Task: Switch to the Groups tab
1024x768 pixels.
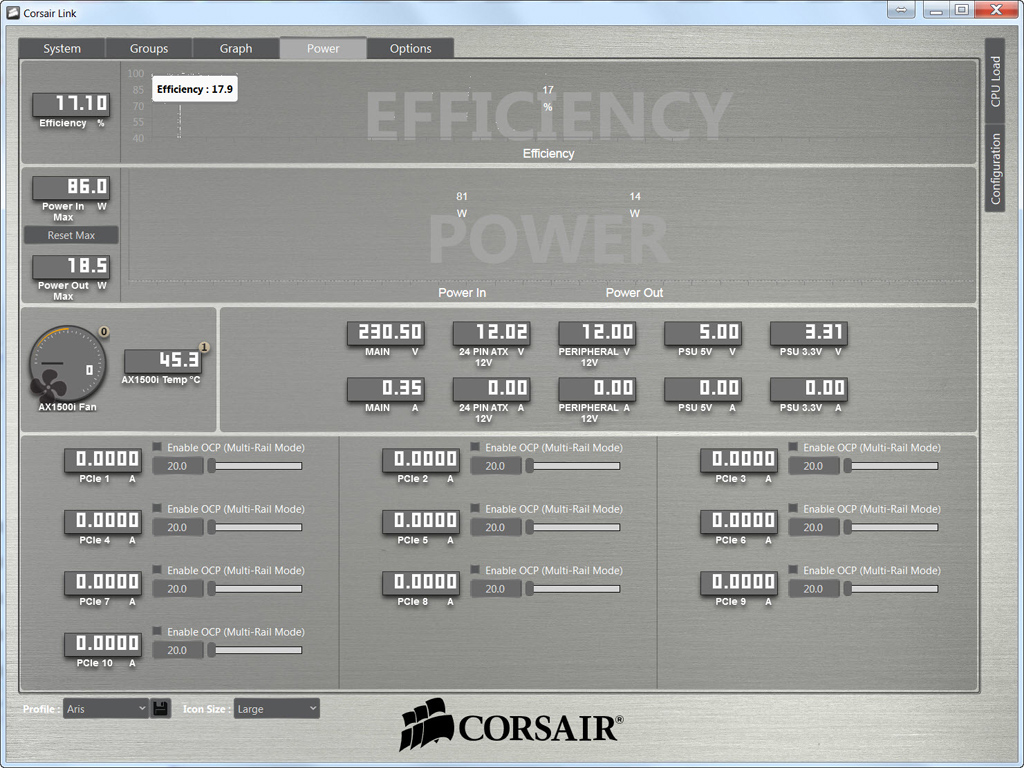Action: [149, 48]
